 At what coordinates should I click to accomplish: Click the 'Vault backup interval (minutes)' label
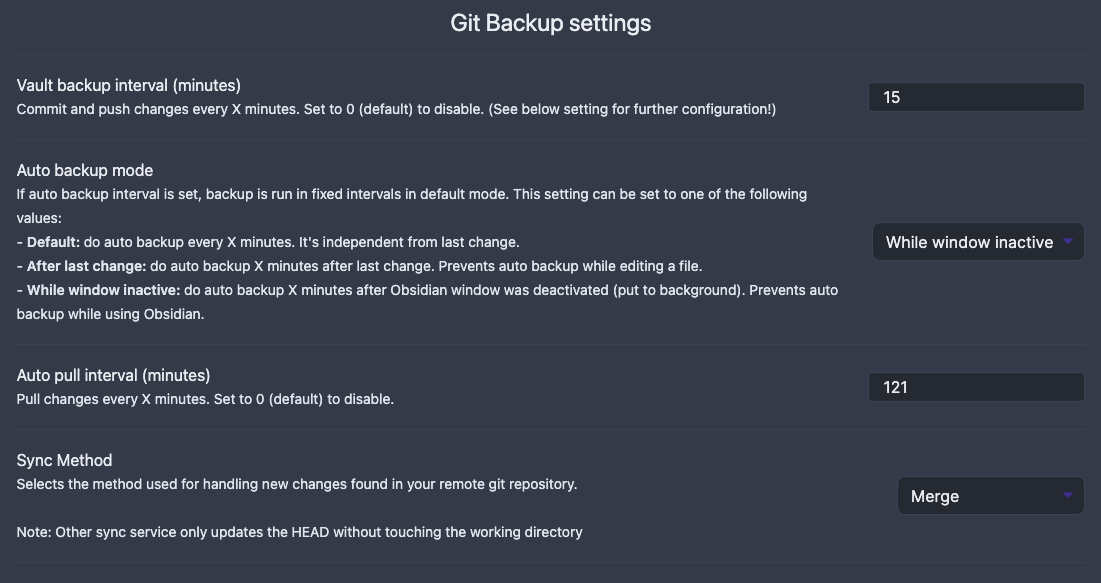(x=128, y=85)
